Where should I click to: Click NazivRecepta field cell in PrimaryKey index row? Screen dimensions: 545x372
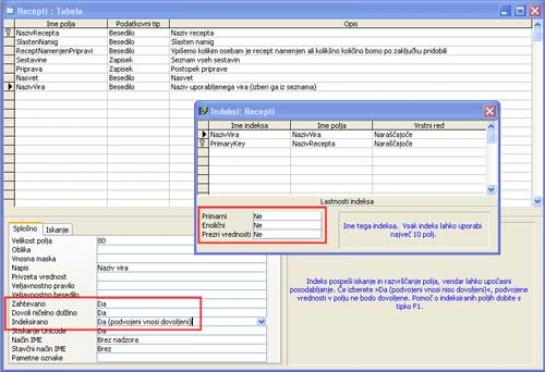pos(331,143)
